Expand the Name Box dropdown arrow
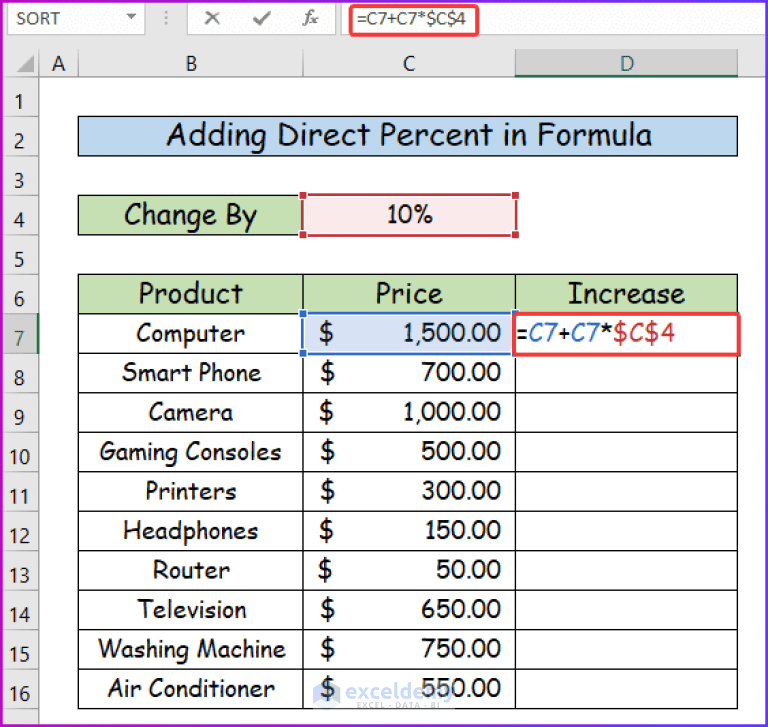This screenshot has height=727, width=768. pos(131,18)
